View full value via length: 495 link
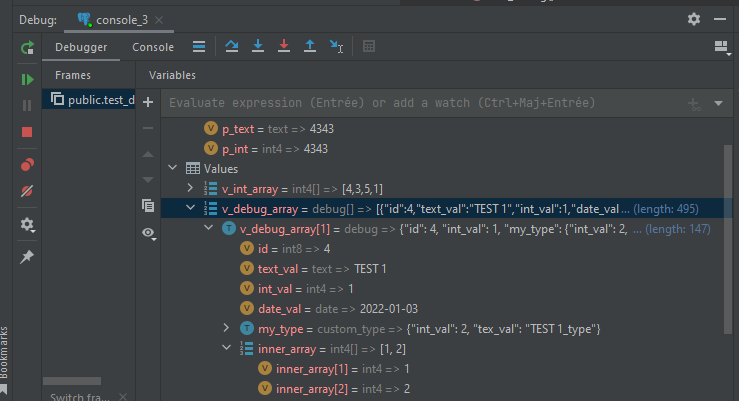This screenshot has height=401, width=739. (x=665, y=209)
